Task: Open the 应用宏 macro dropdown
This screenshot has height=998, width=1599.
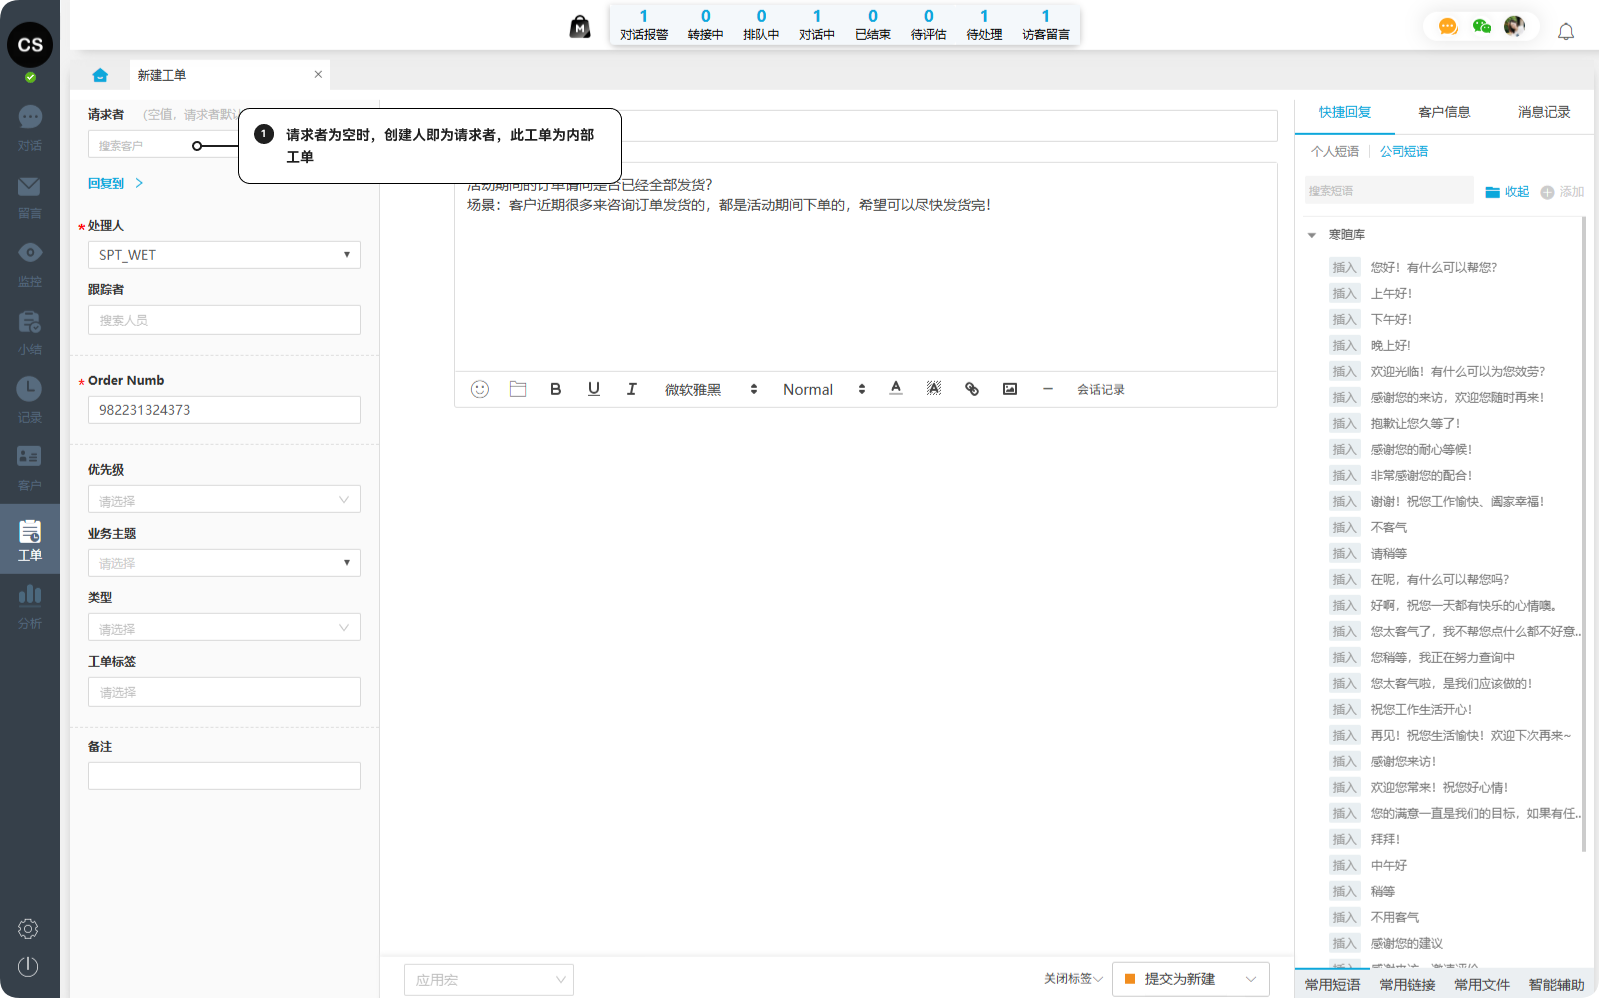Action: pyautogui.click(x=489, y=980)
